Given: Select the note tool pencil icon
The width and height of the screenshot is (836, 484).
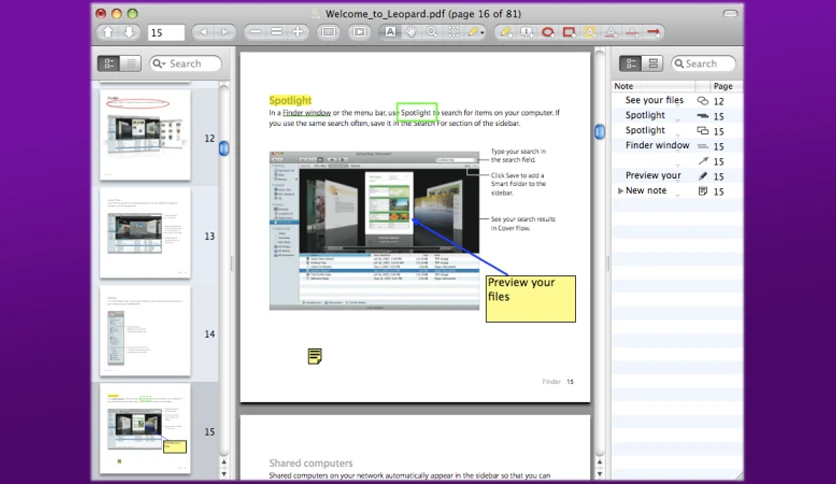Looking at the screenshot, I should point(472,33).
